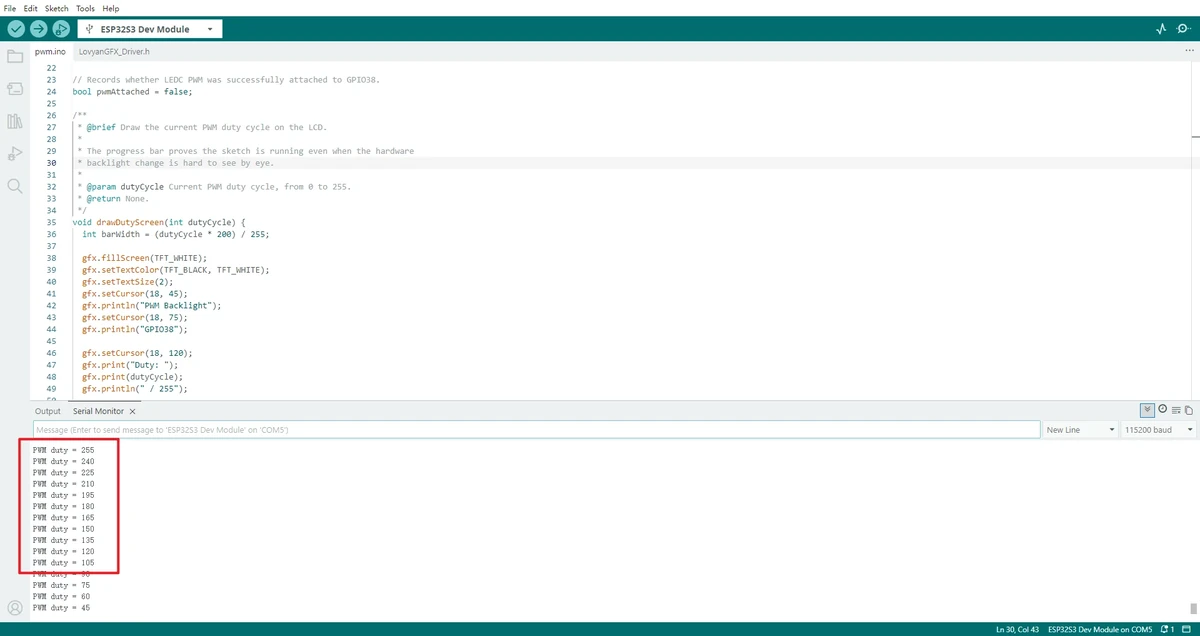Switch to the LovyanGFX_Driver.h tab
The width and height of the screenshot is (1200, 636).
[x=115, y=51]
